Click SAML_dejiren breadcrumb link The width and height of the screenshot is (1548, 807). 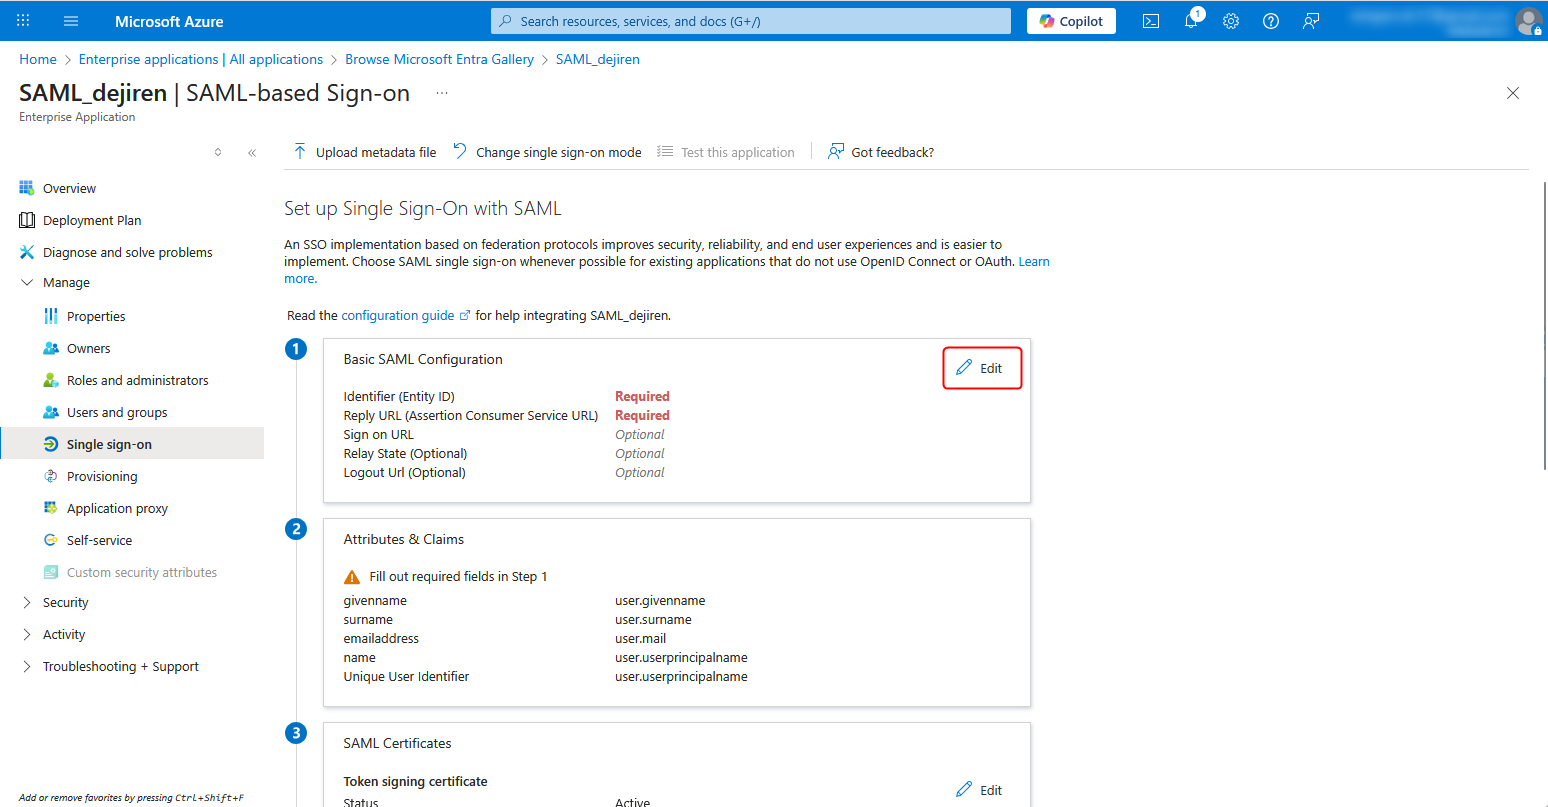(598, 59)
